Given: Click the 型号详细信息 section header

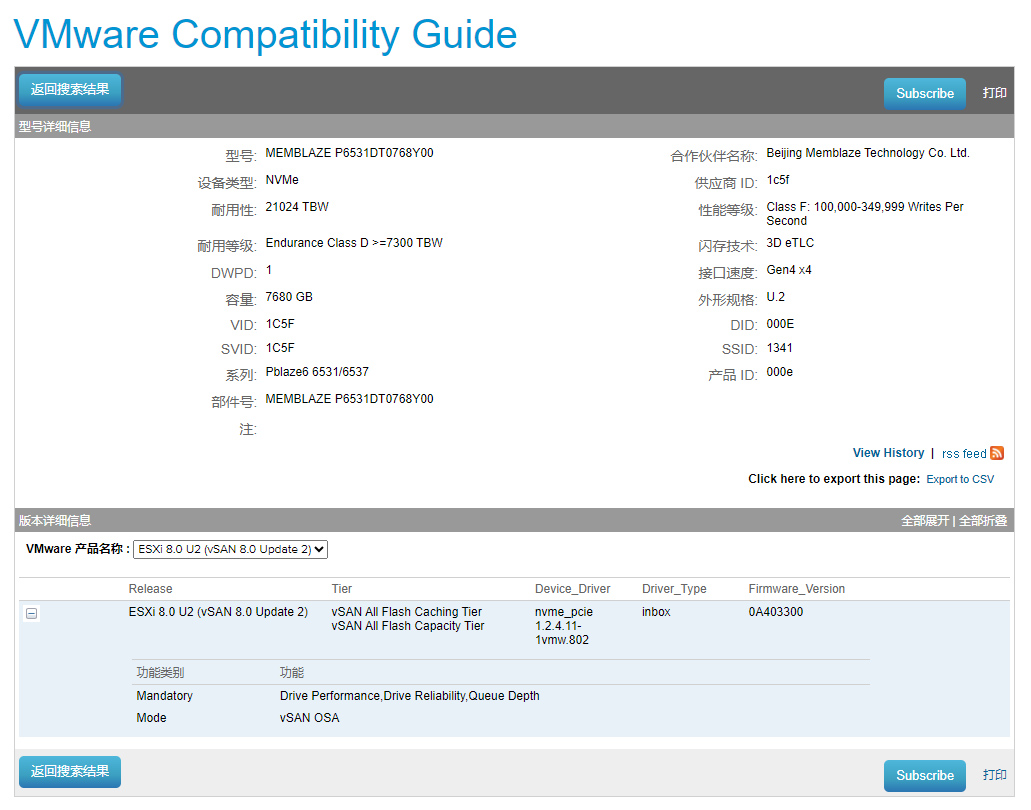Looking at the screenshot, I should (55, 127).
